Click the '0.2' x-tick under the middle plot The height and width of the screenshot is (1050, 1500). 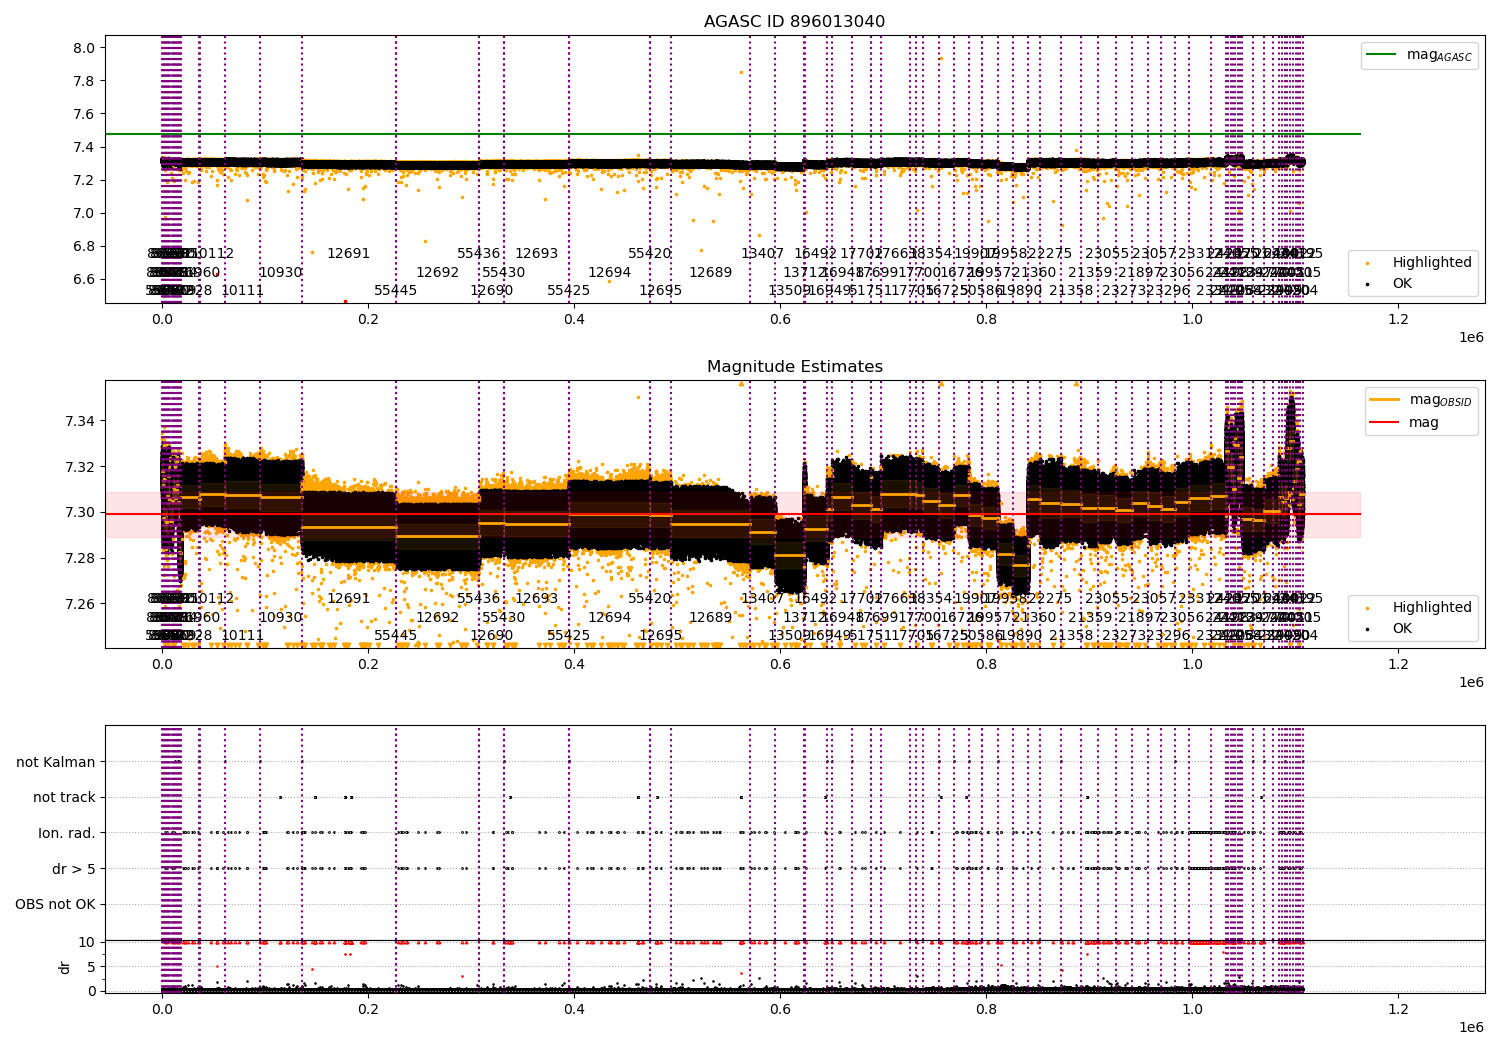point(368,664)
